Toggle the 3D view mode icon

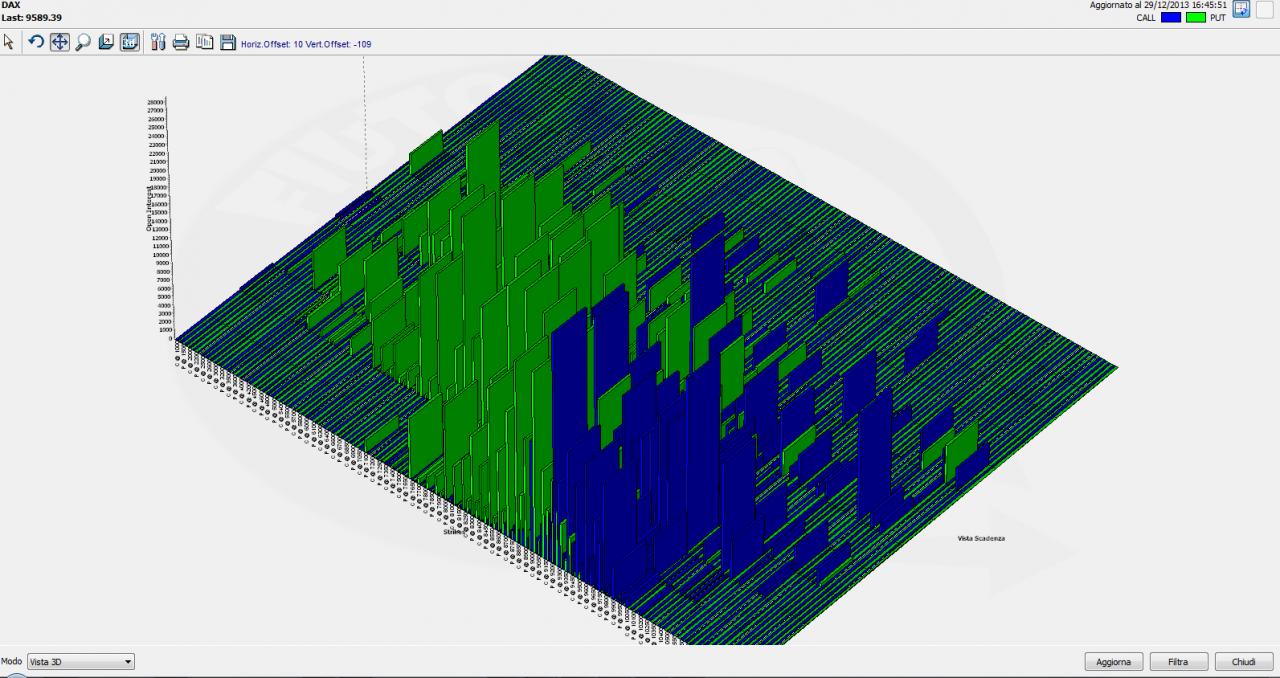(x=130, y=42)
